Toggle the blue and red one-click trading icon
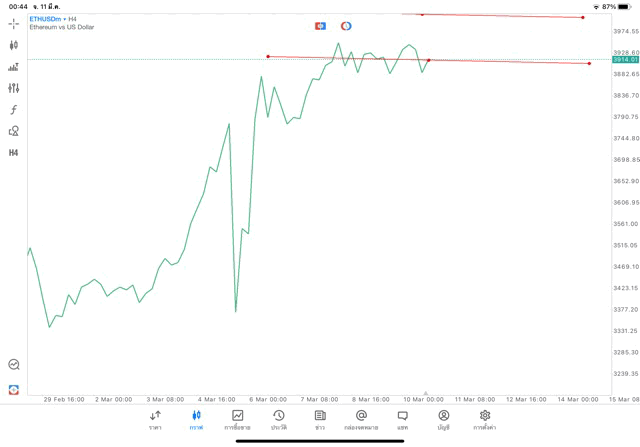Screen dimensions: 640x447 tap(320, 26)
